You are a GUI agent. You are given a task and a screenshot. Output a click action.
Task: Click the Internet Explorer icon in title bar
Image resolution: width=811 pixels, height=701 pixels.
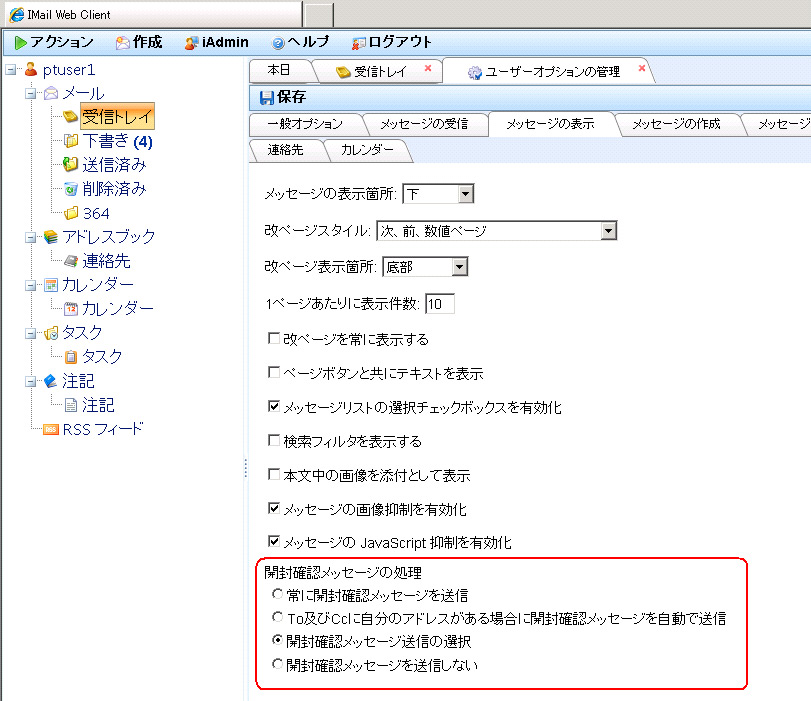click(x=17, y=14)
